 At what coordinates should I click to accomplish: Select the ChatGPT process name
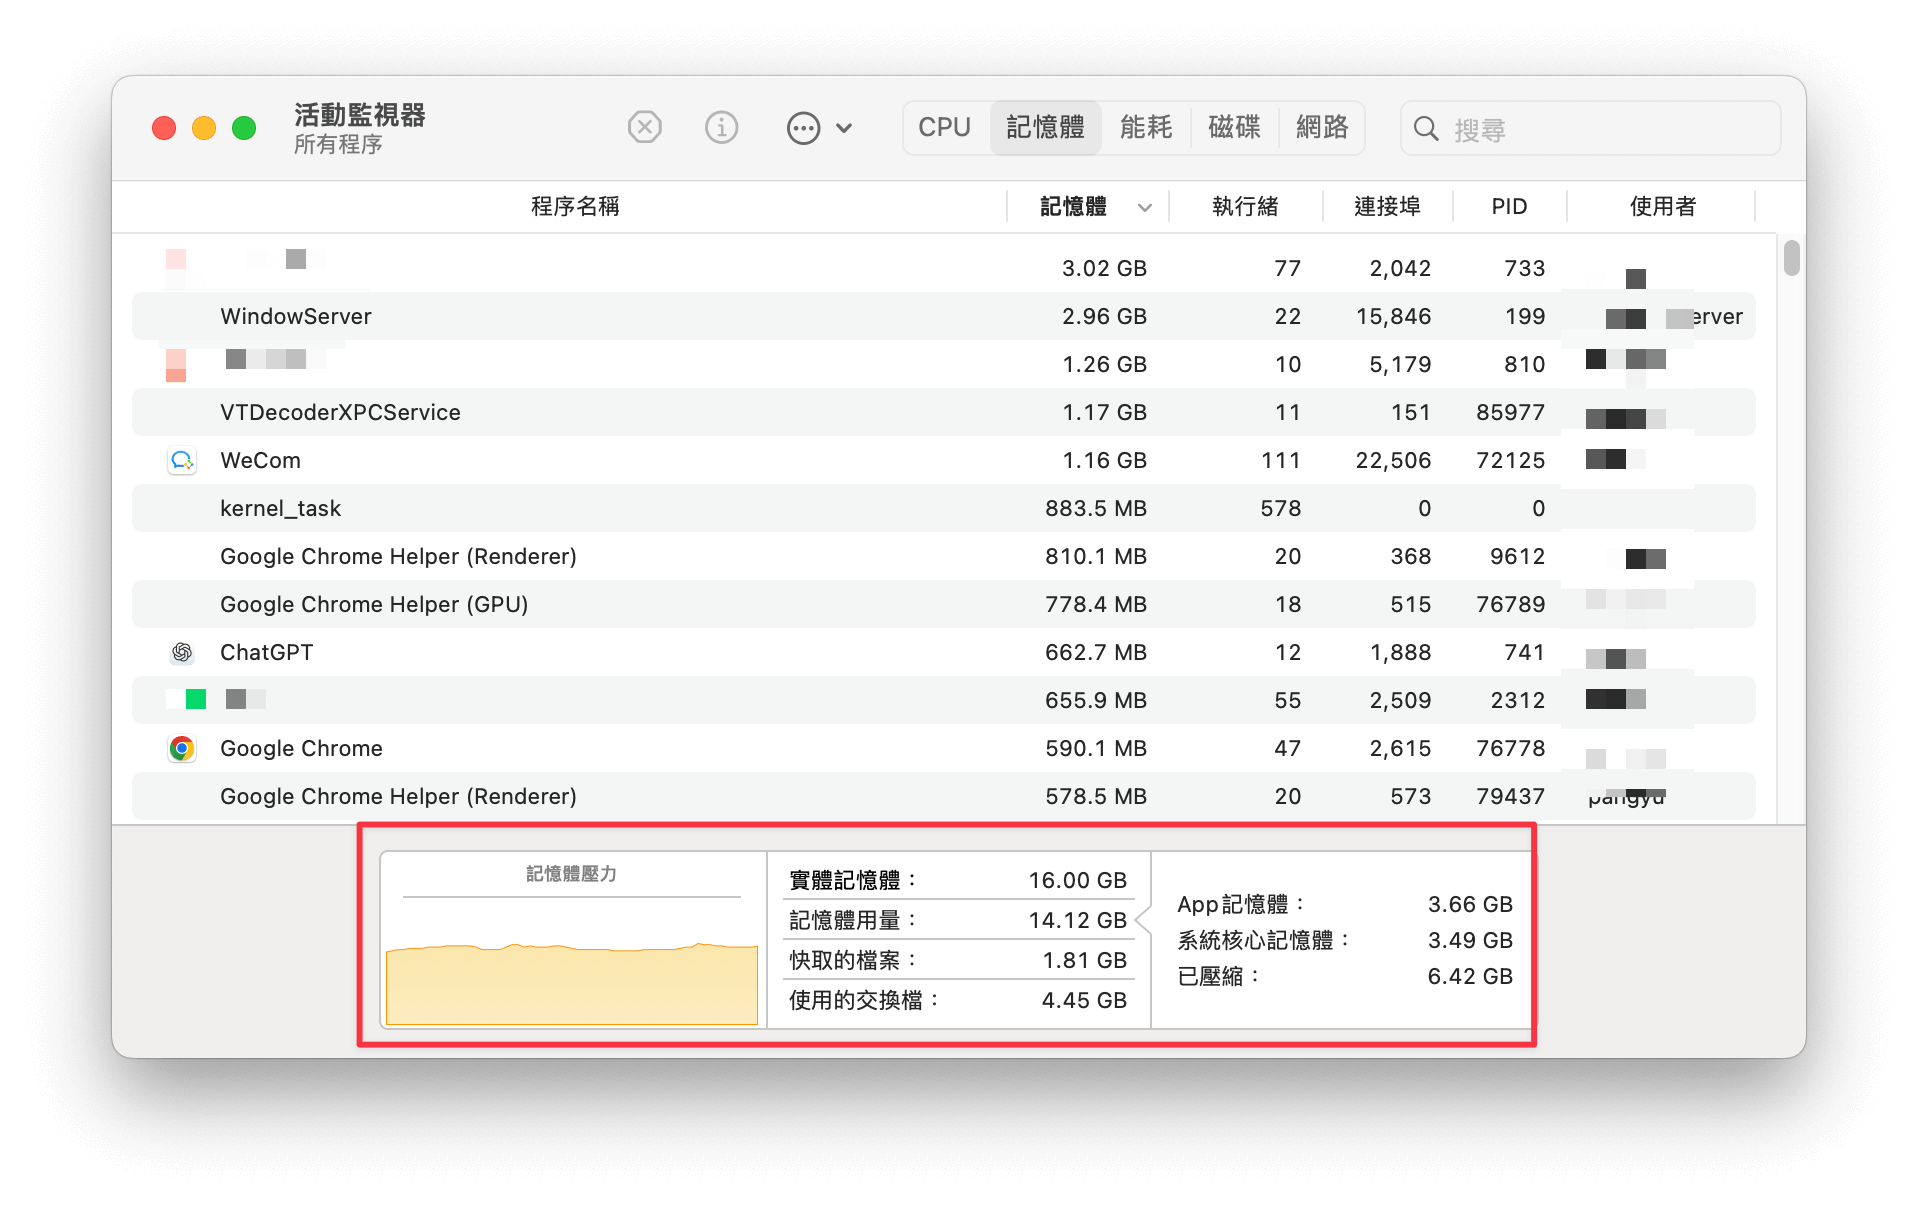(x=266, y=652)
